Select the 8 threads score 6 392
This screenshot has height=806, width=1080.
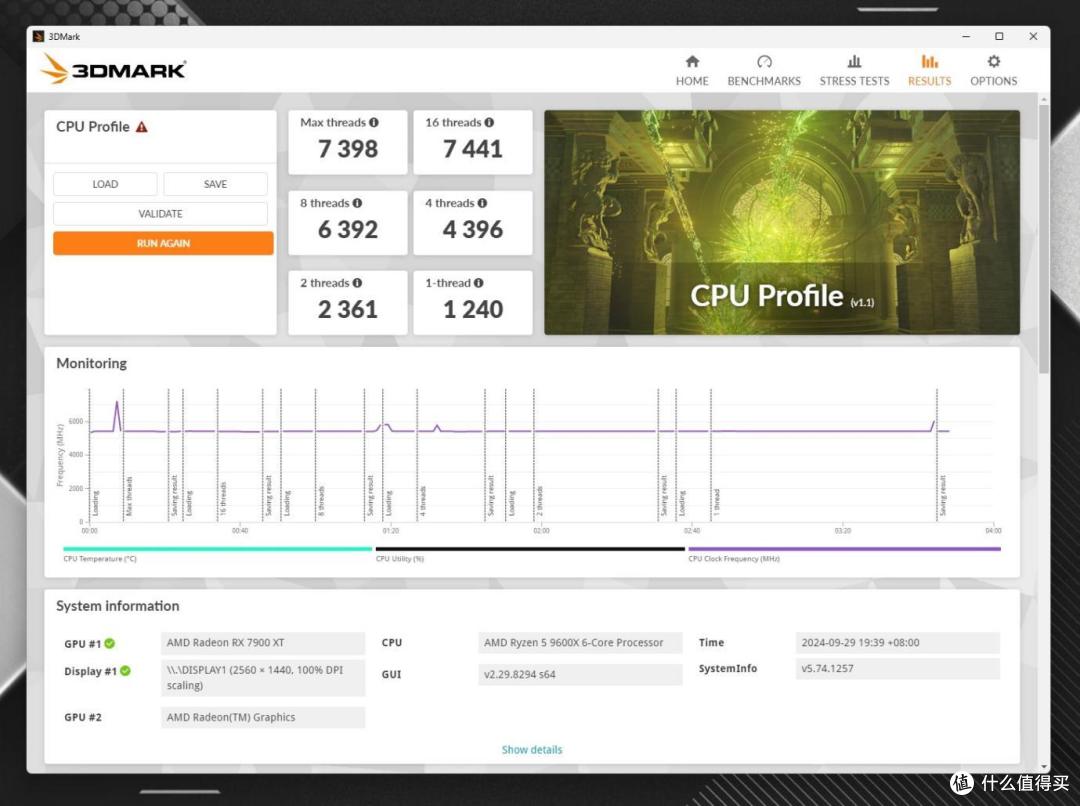pos(348,229)
